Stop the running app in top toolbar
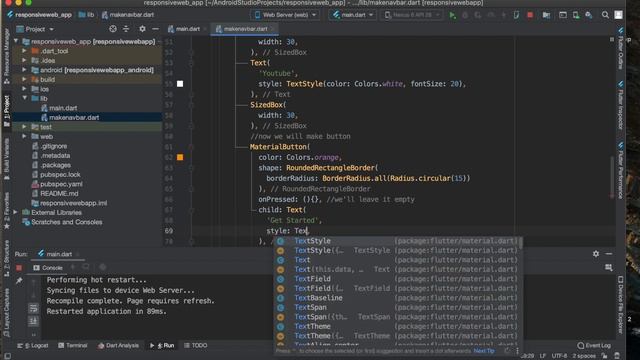 [x=530, y=15]
